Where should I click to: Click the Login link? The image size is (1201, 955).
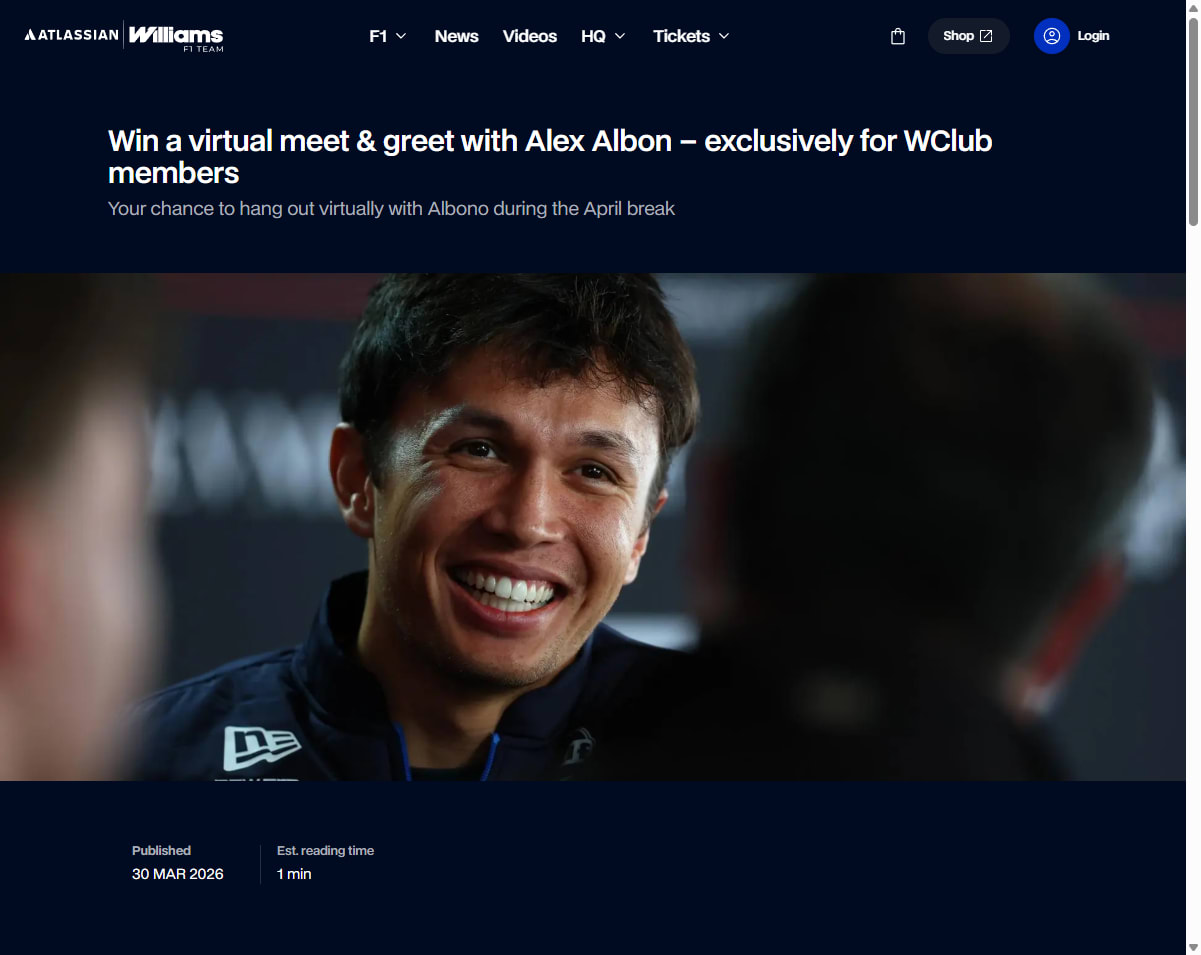(1093, 36)
